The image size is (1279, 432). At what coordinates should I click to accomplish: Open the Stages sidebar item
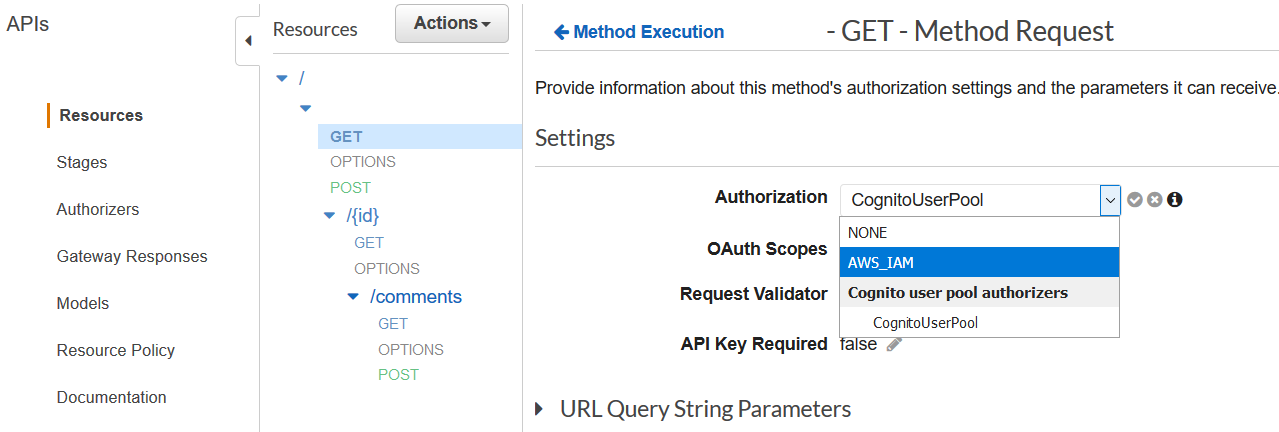tap(82, 162)
